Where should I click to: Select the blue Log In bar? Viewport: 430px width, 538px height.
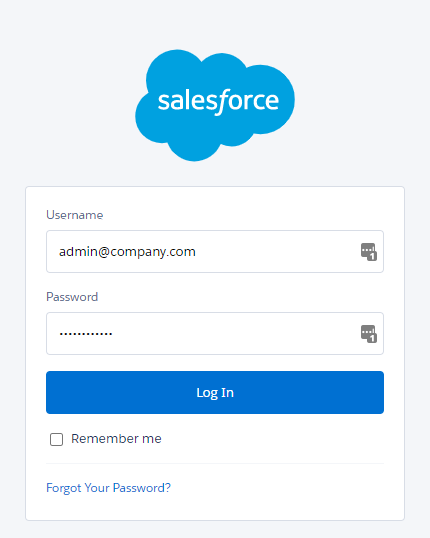(215, 393)
